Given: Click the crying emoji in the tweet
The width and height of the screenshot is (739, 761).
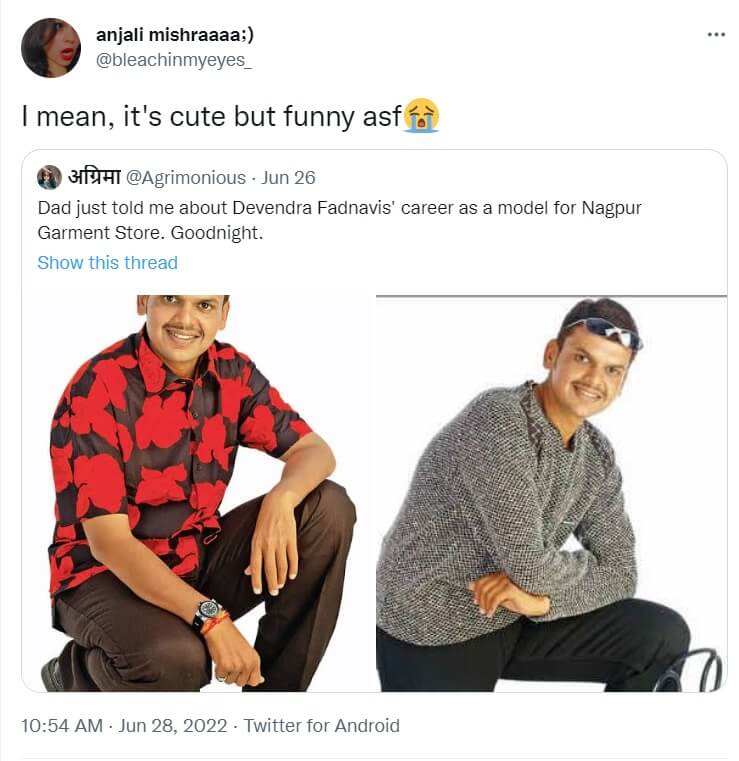Looking at the screenshot, I should (422, 117).
